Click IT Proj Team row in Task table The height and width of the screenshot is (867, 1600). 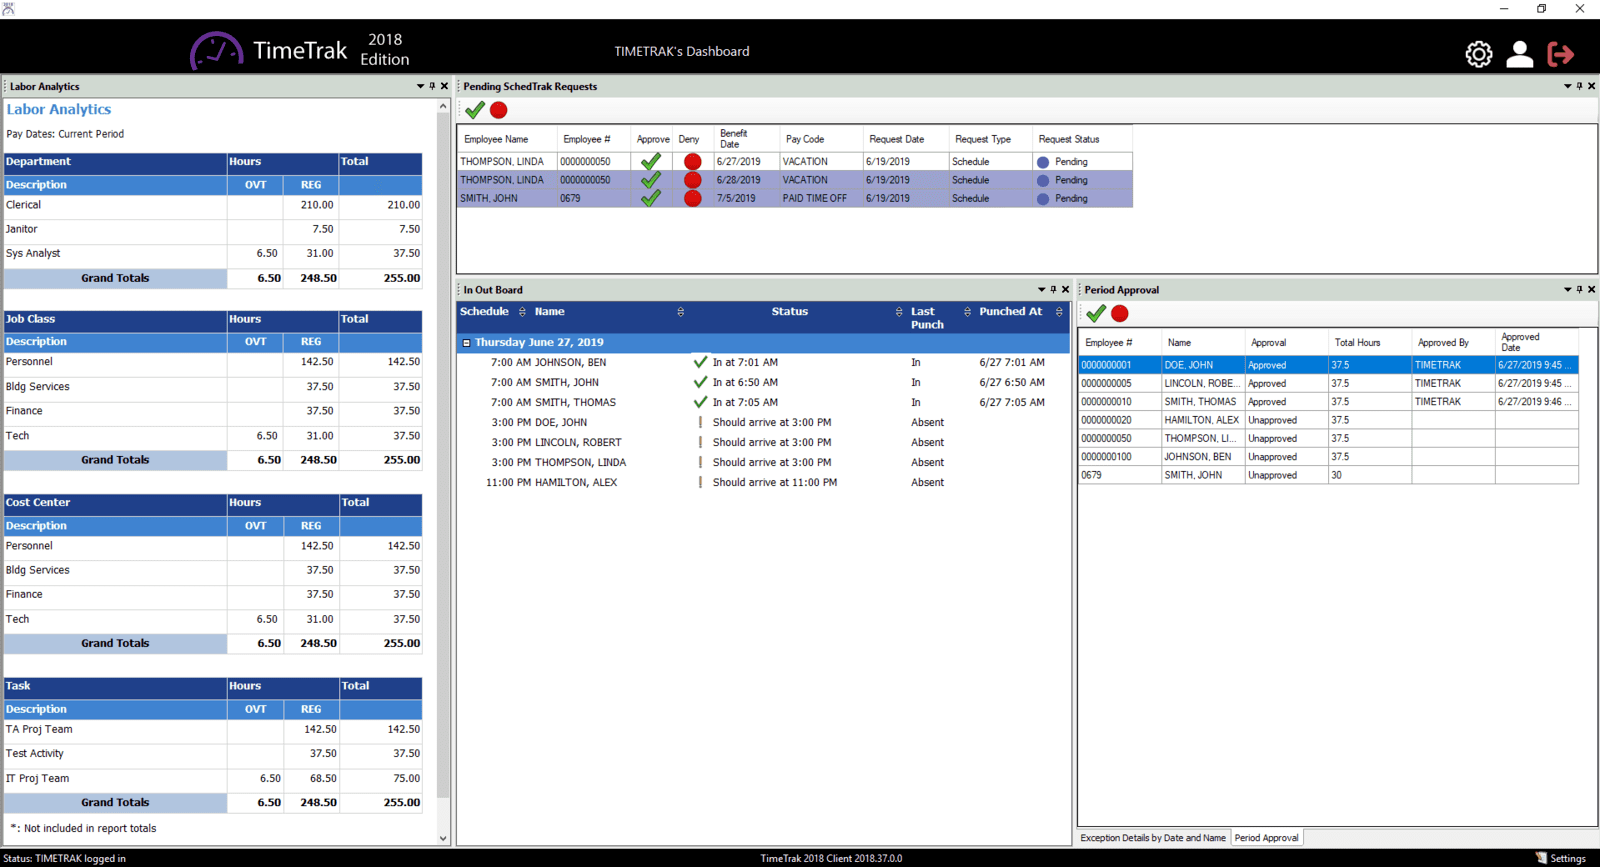coord(213,779)
